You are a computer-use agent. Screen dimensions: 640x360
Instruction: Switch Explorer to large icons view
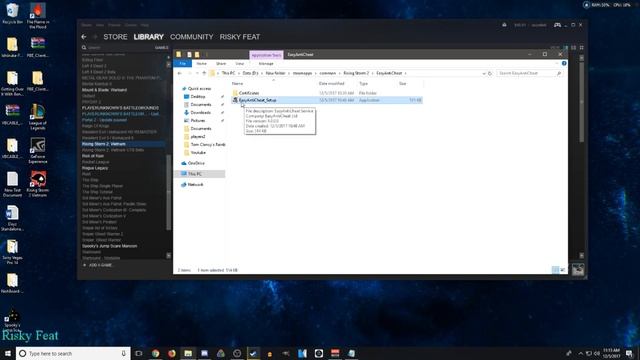(x=562, y=270)
